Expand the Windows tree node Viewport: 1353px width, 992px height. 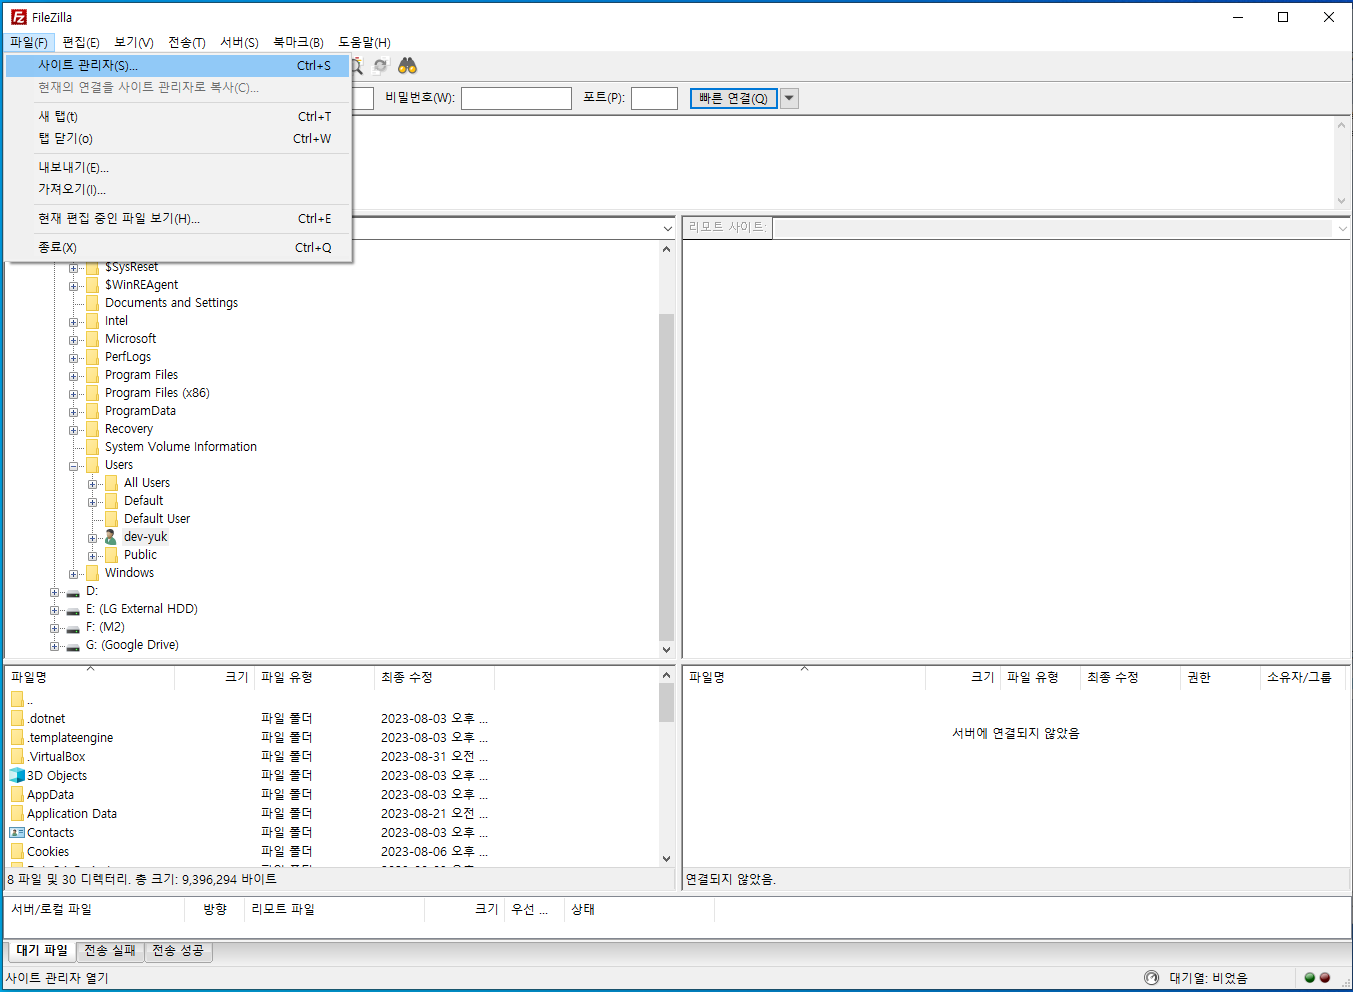[73, 574]
